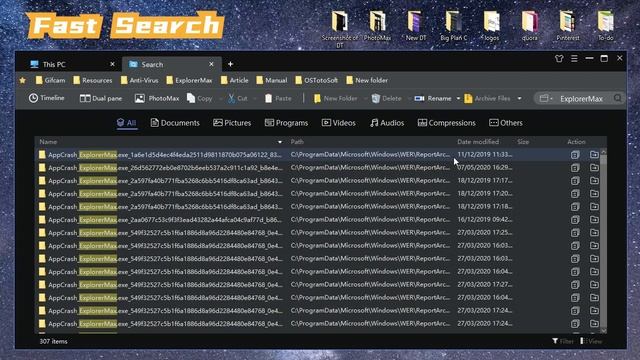The width and height of the screenshot is (640, 360).
Task: Click the Copy toolbar button
Action: pyautogui.click(x=200, y=98)
